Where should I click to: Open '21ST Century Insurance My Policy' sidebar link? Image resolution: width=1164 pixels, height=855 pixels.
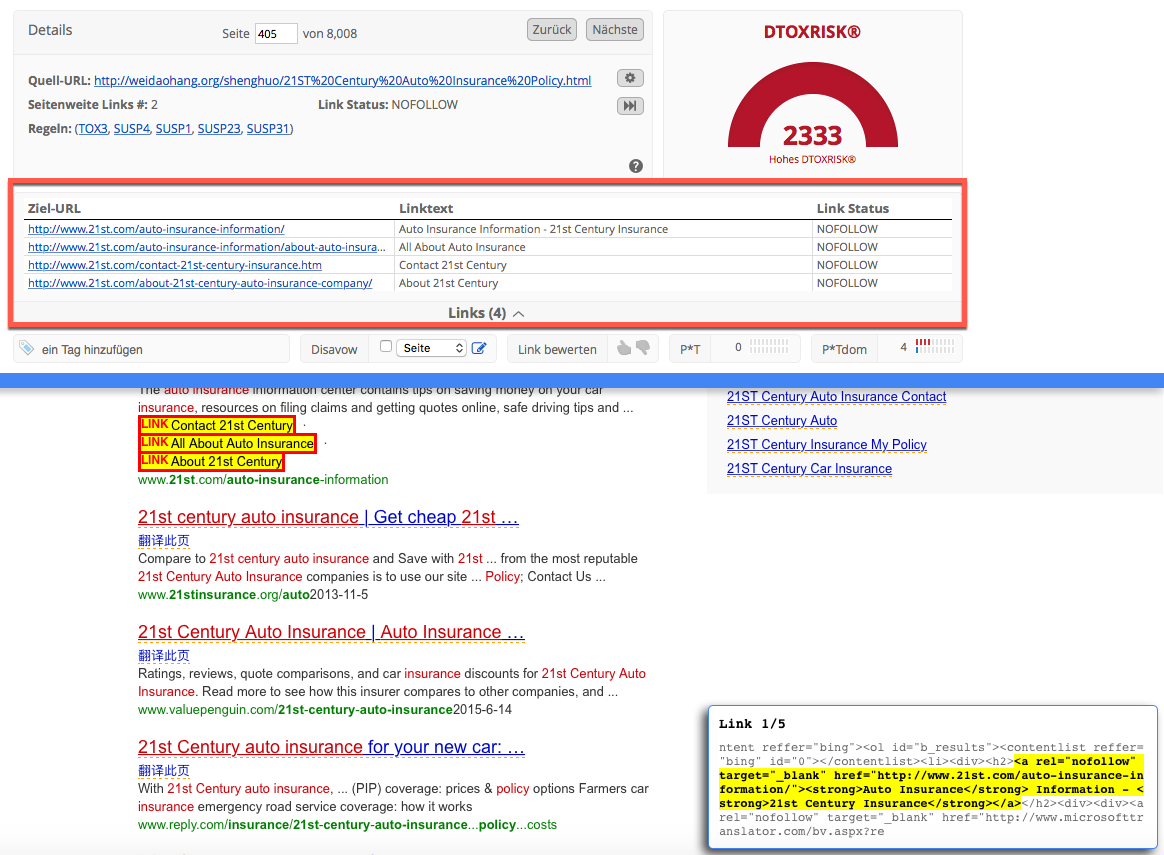827,445
